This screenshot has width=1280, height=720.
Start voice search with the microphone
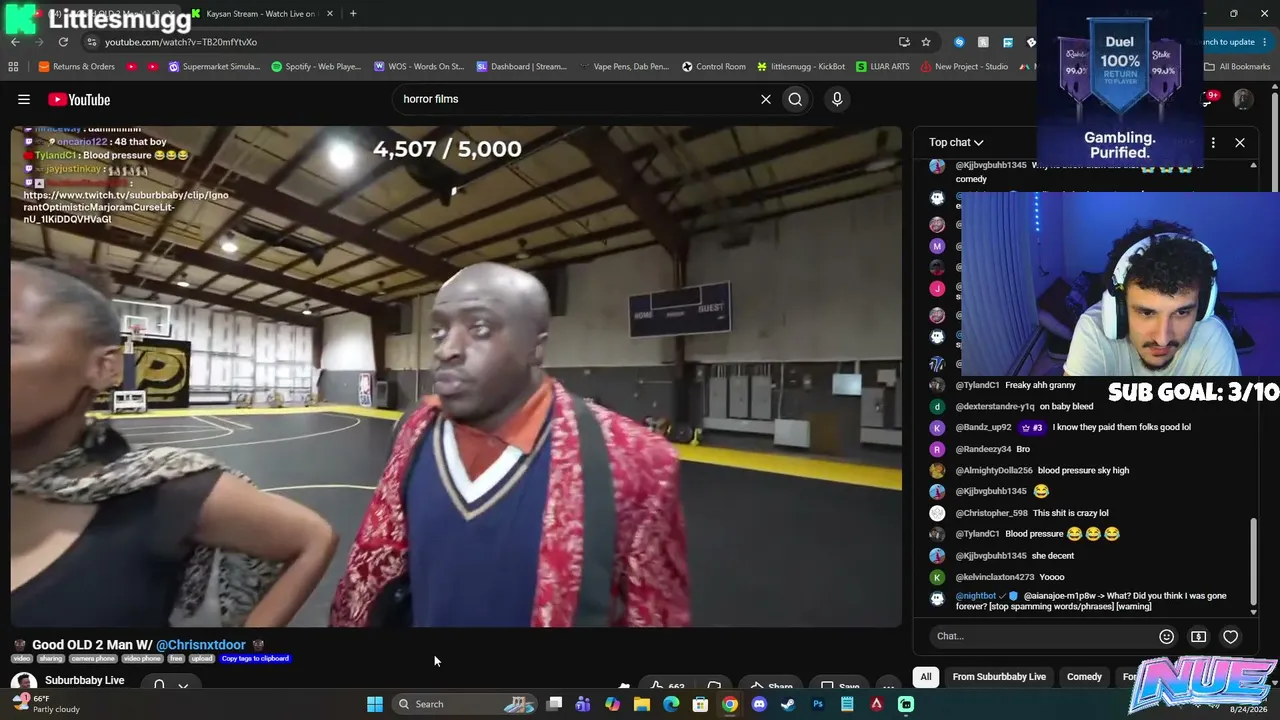[837, 99]
